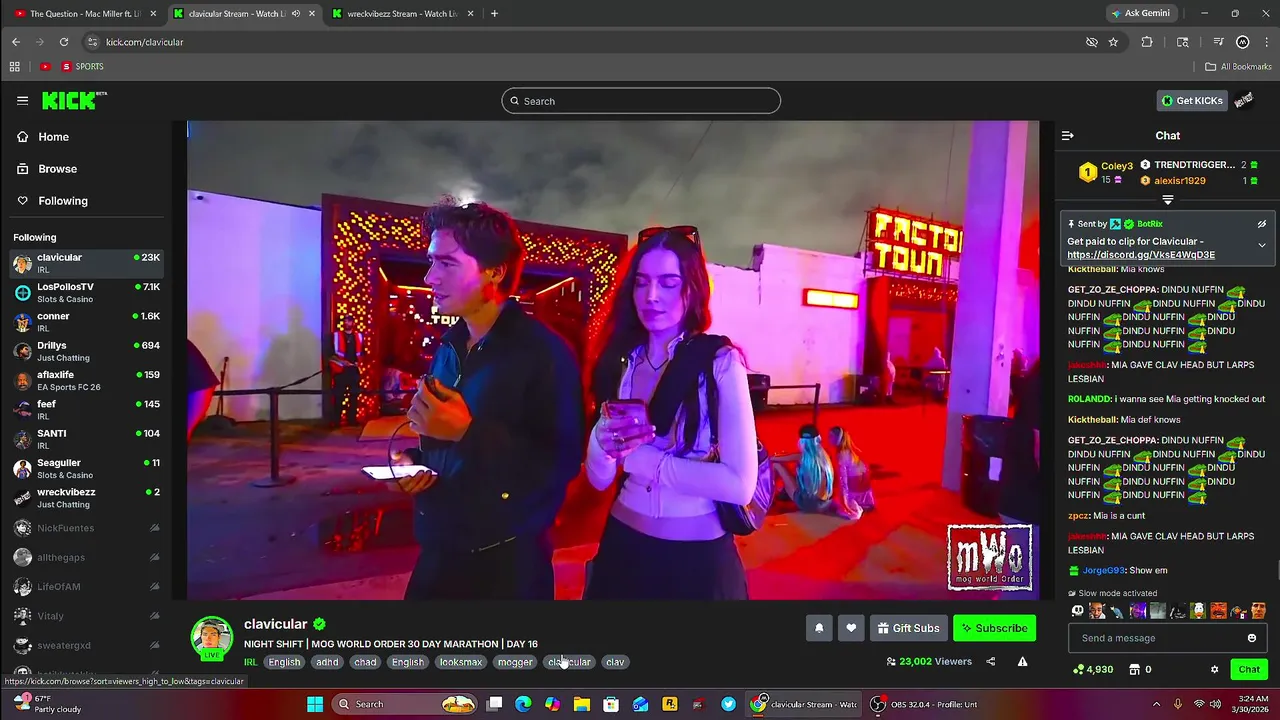1280x720 pixels.
Task: Open offline NickFuentes channel in sidebar
Action: click(x=86, y=528)
